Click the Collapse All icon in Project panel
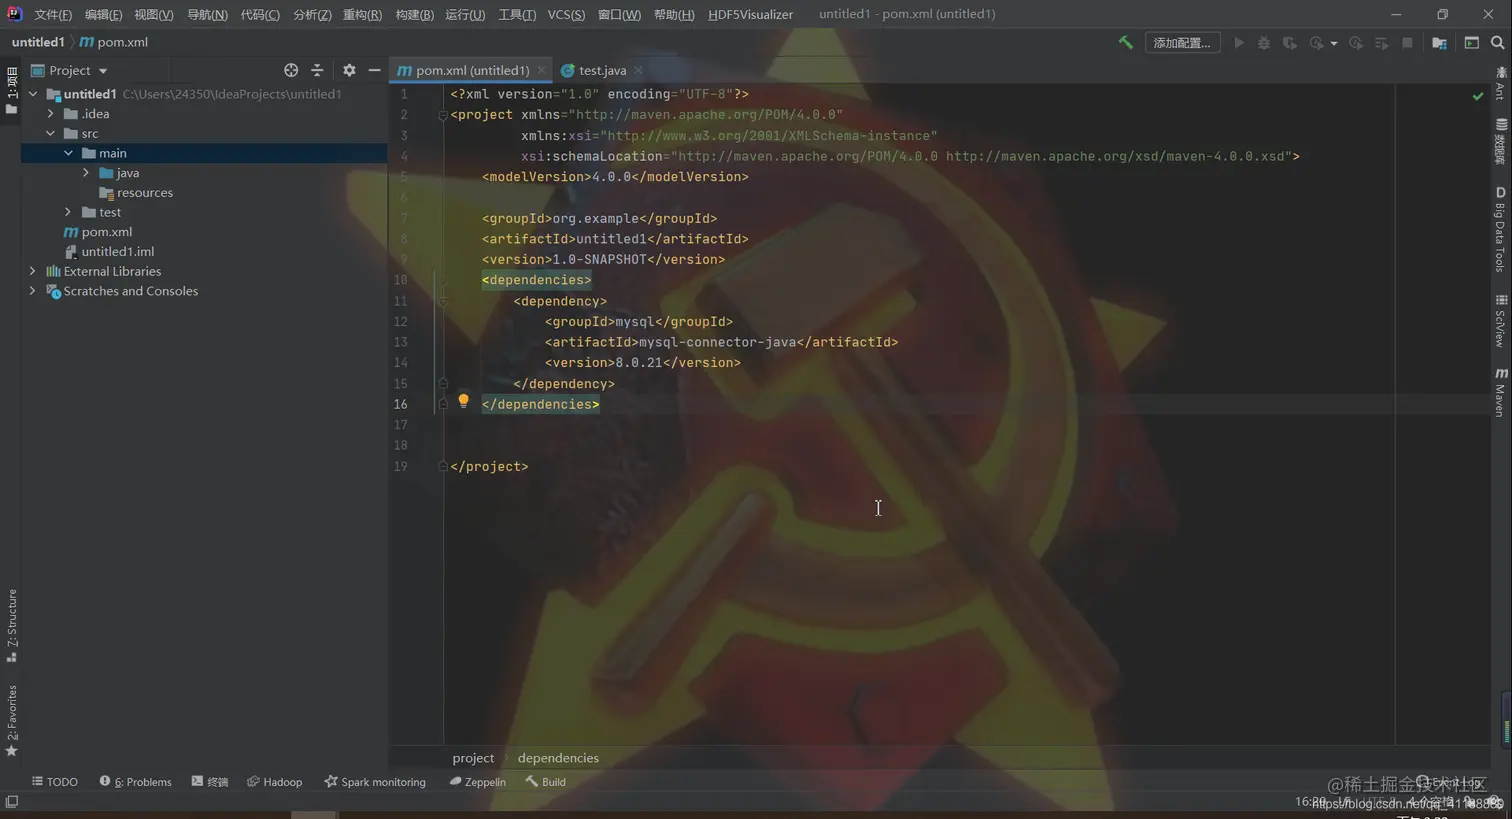This screenshot has width=1512, height=819. click(x=317, y=70)
